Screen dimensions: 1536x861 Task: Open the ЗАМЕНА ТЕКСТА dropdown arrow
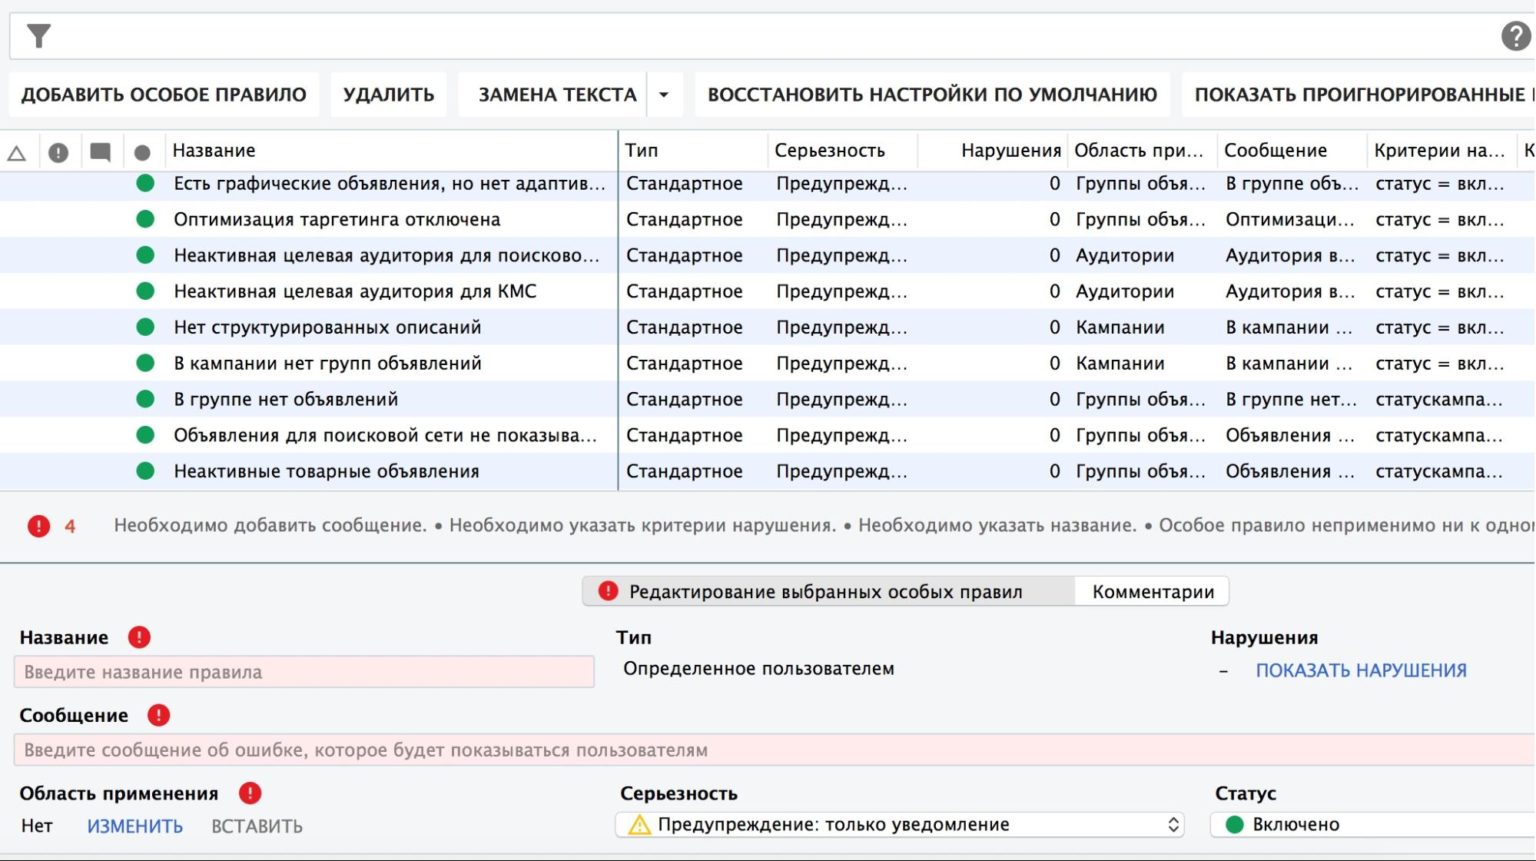pyautogui.click(x=664, y=94)
